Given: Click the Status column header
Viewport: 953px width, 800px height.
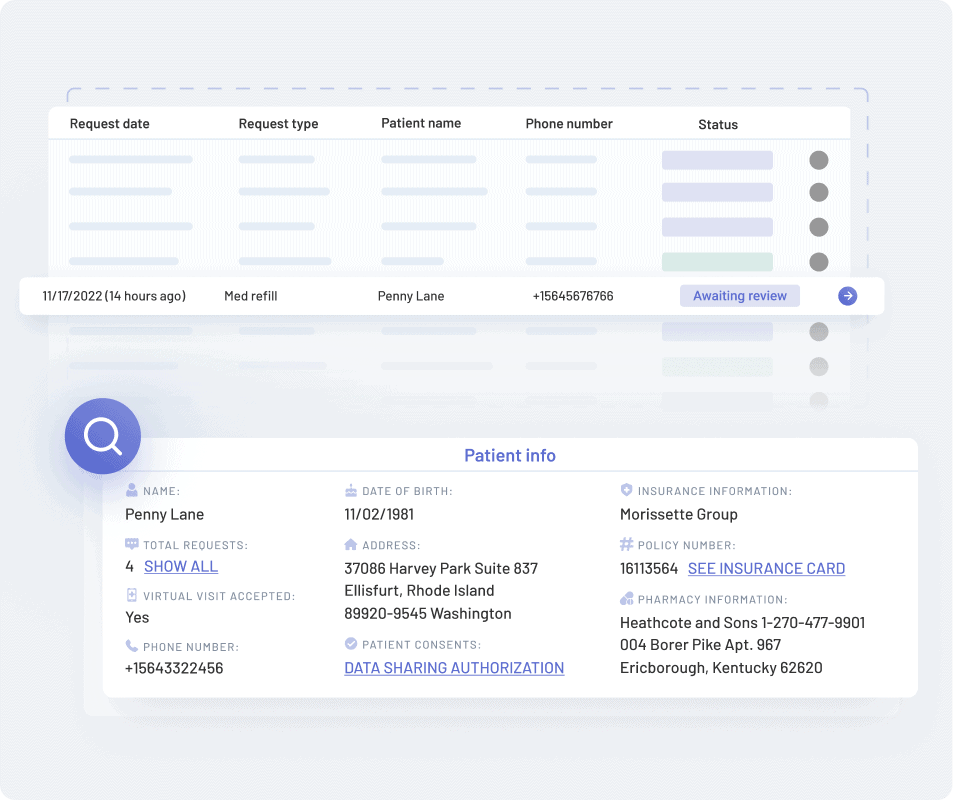Looking at the screenshot, I should tap(717, 125).
